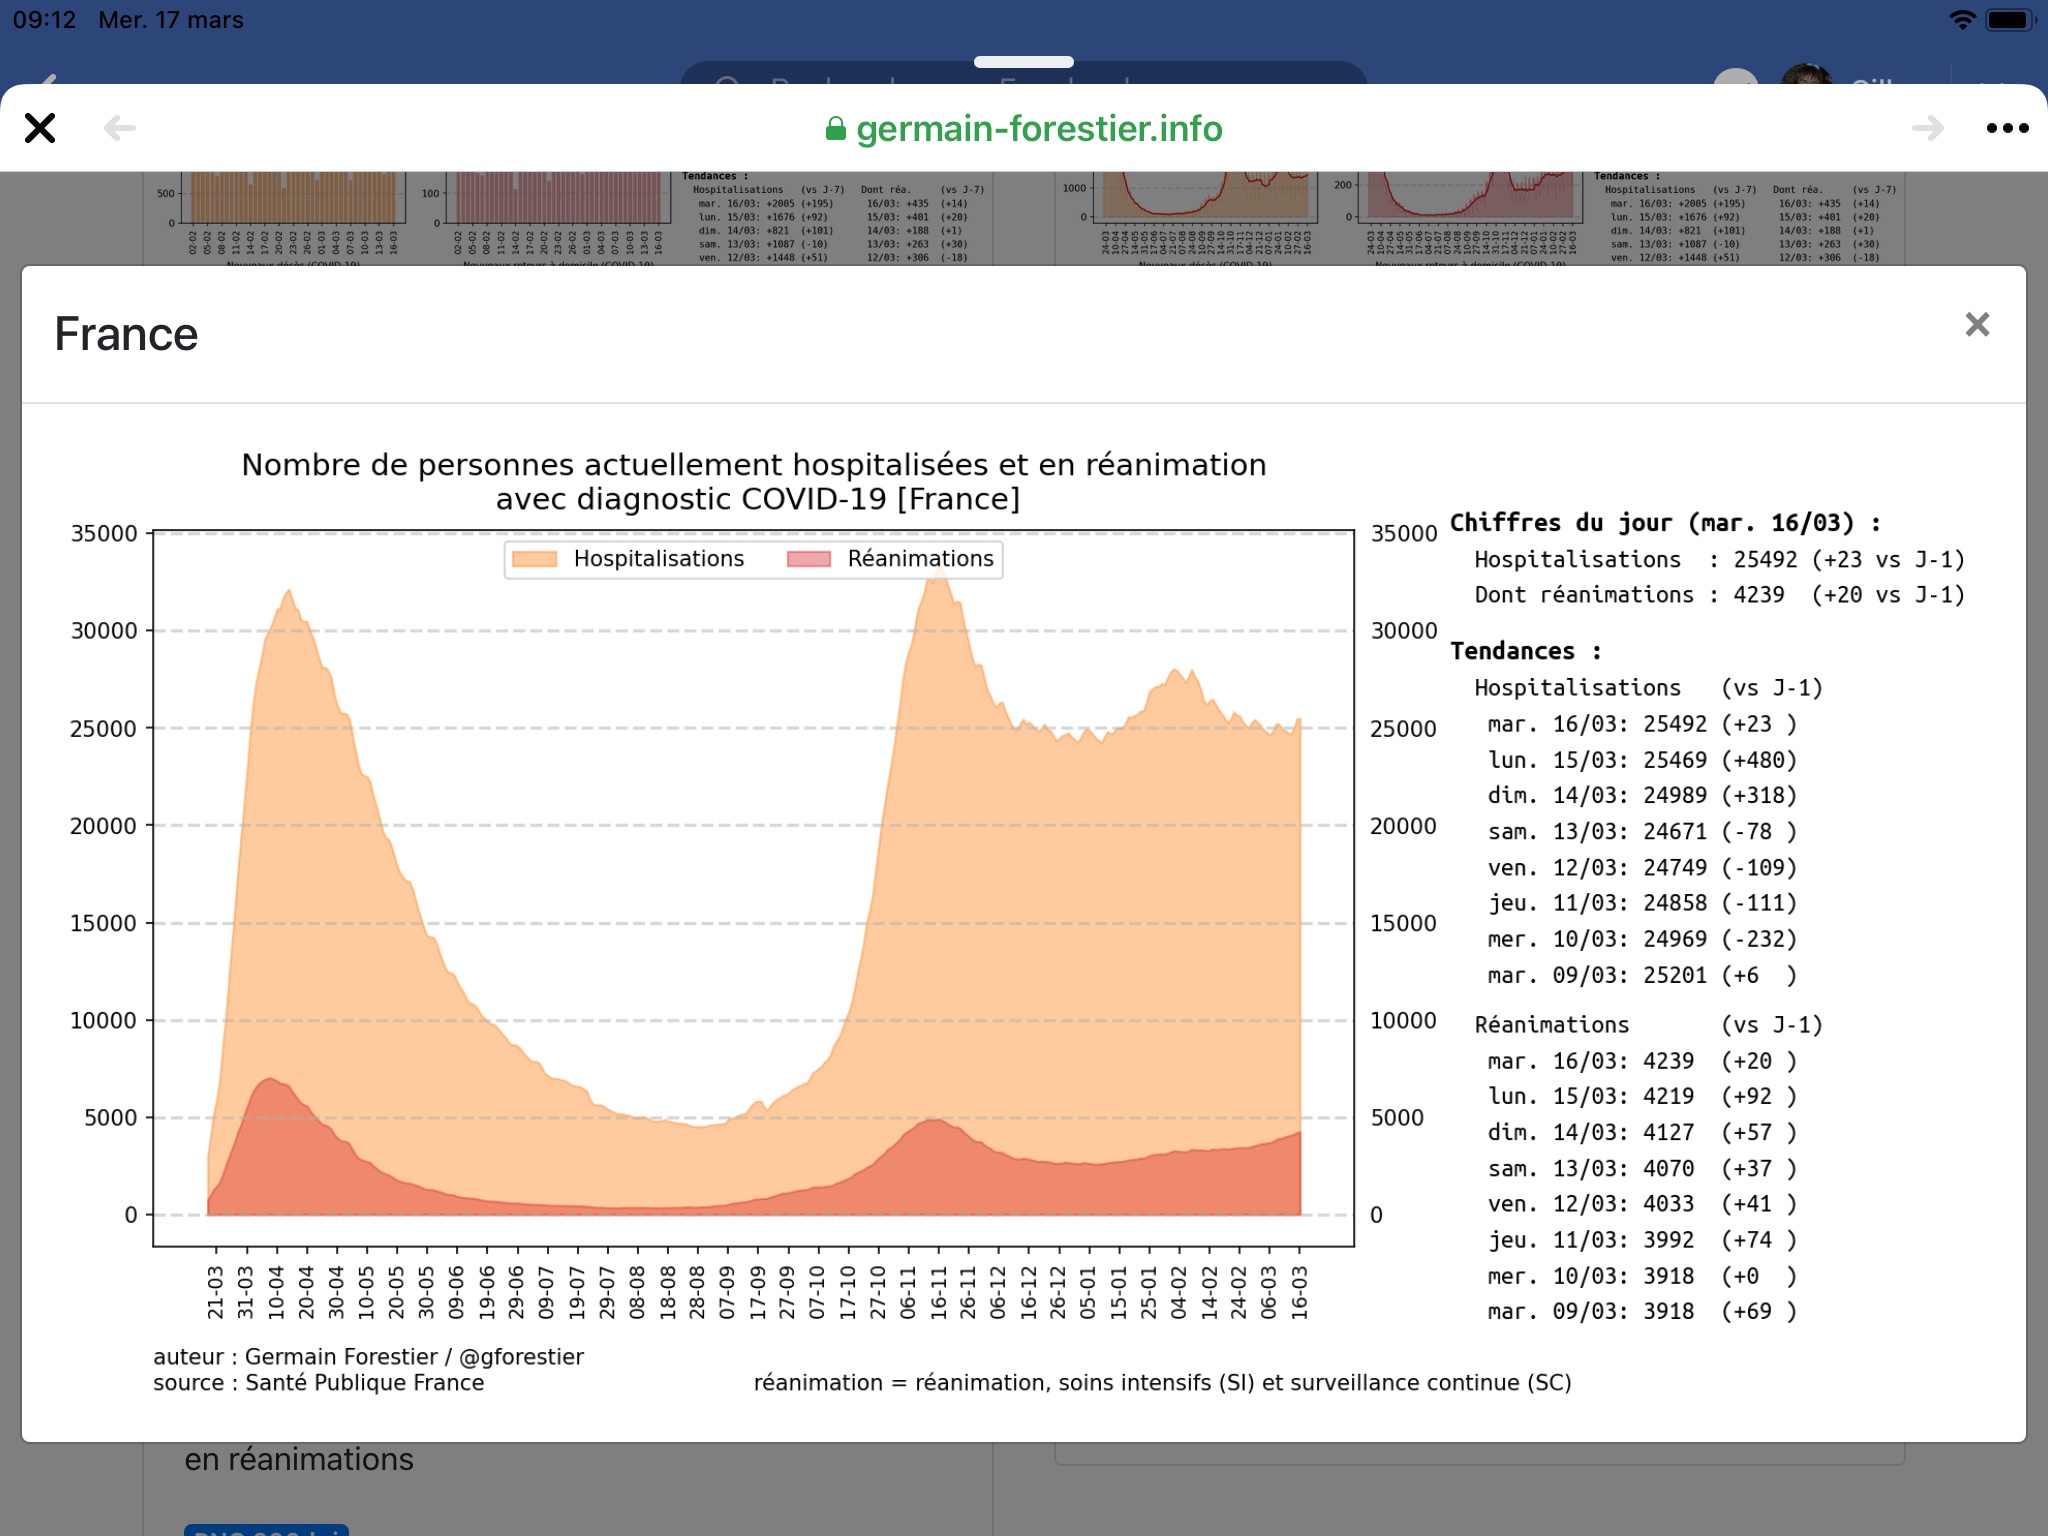Open the three-dot more options menu
Image resolution: width=2048 pixels, height=1536 pixels.
2006,128
